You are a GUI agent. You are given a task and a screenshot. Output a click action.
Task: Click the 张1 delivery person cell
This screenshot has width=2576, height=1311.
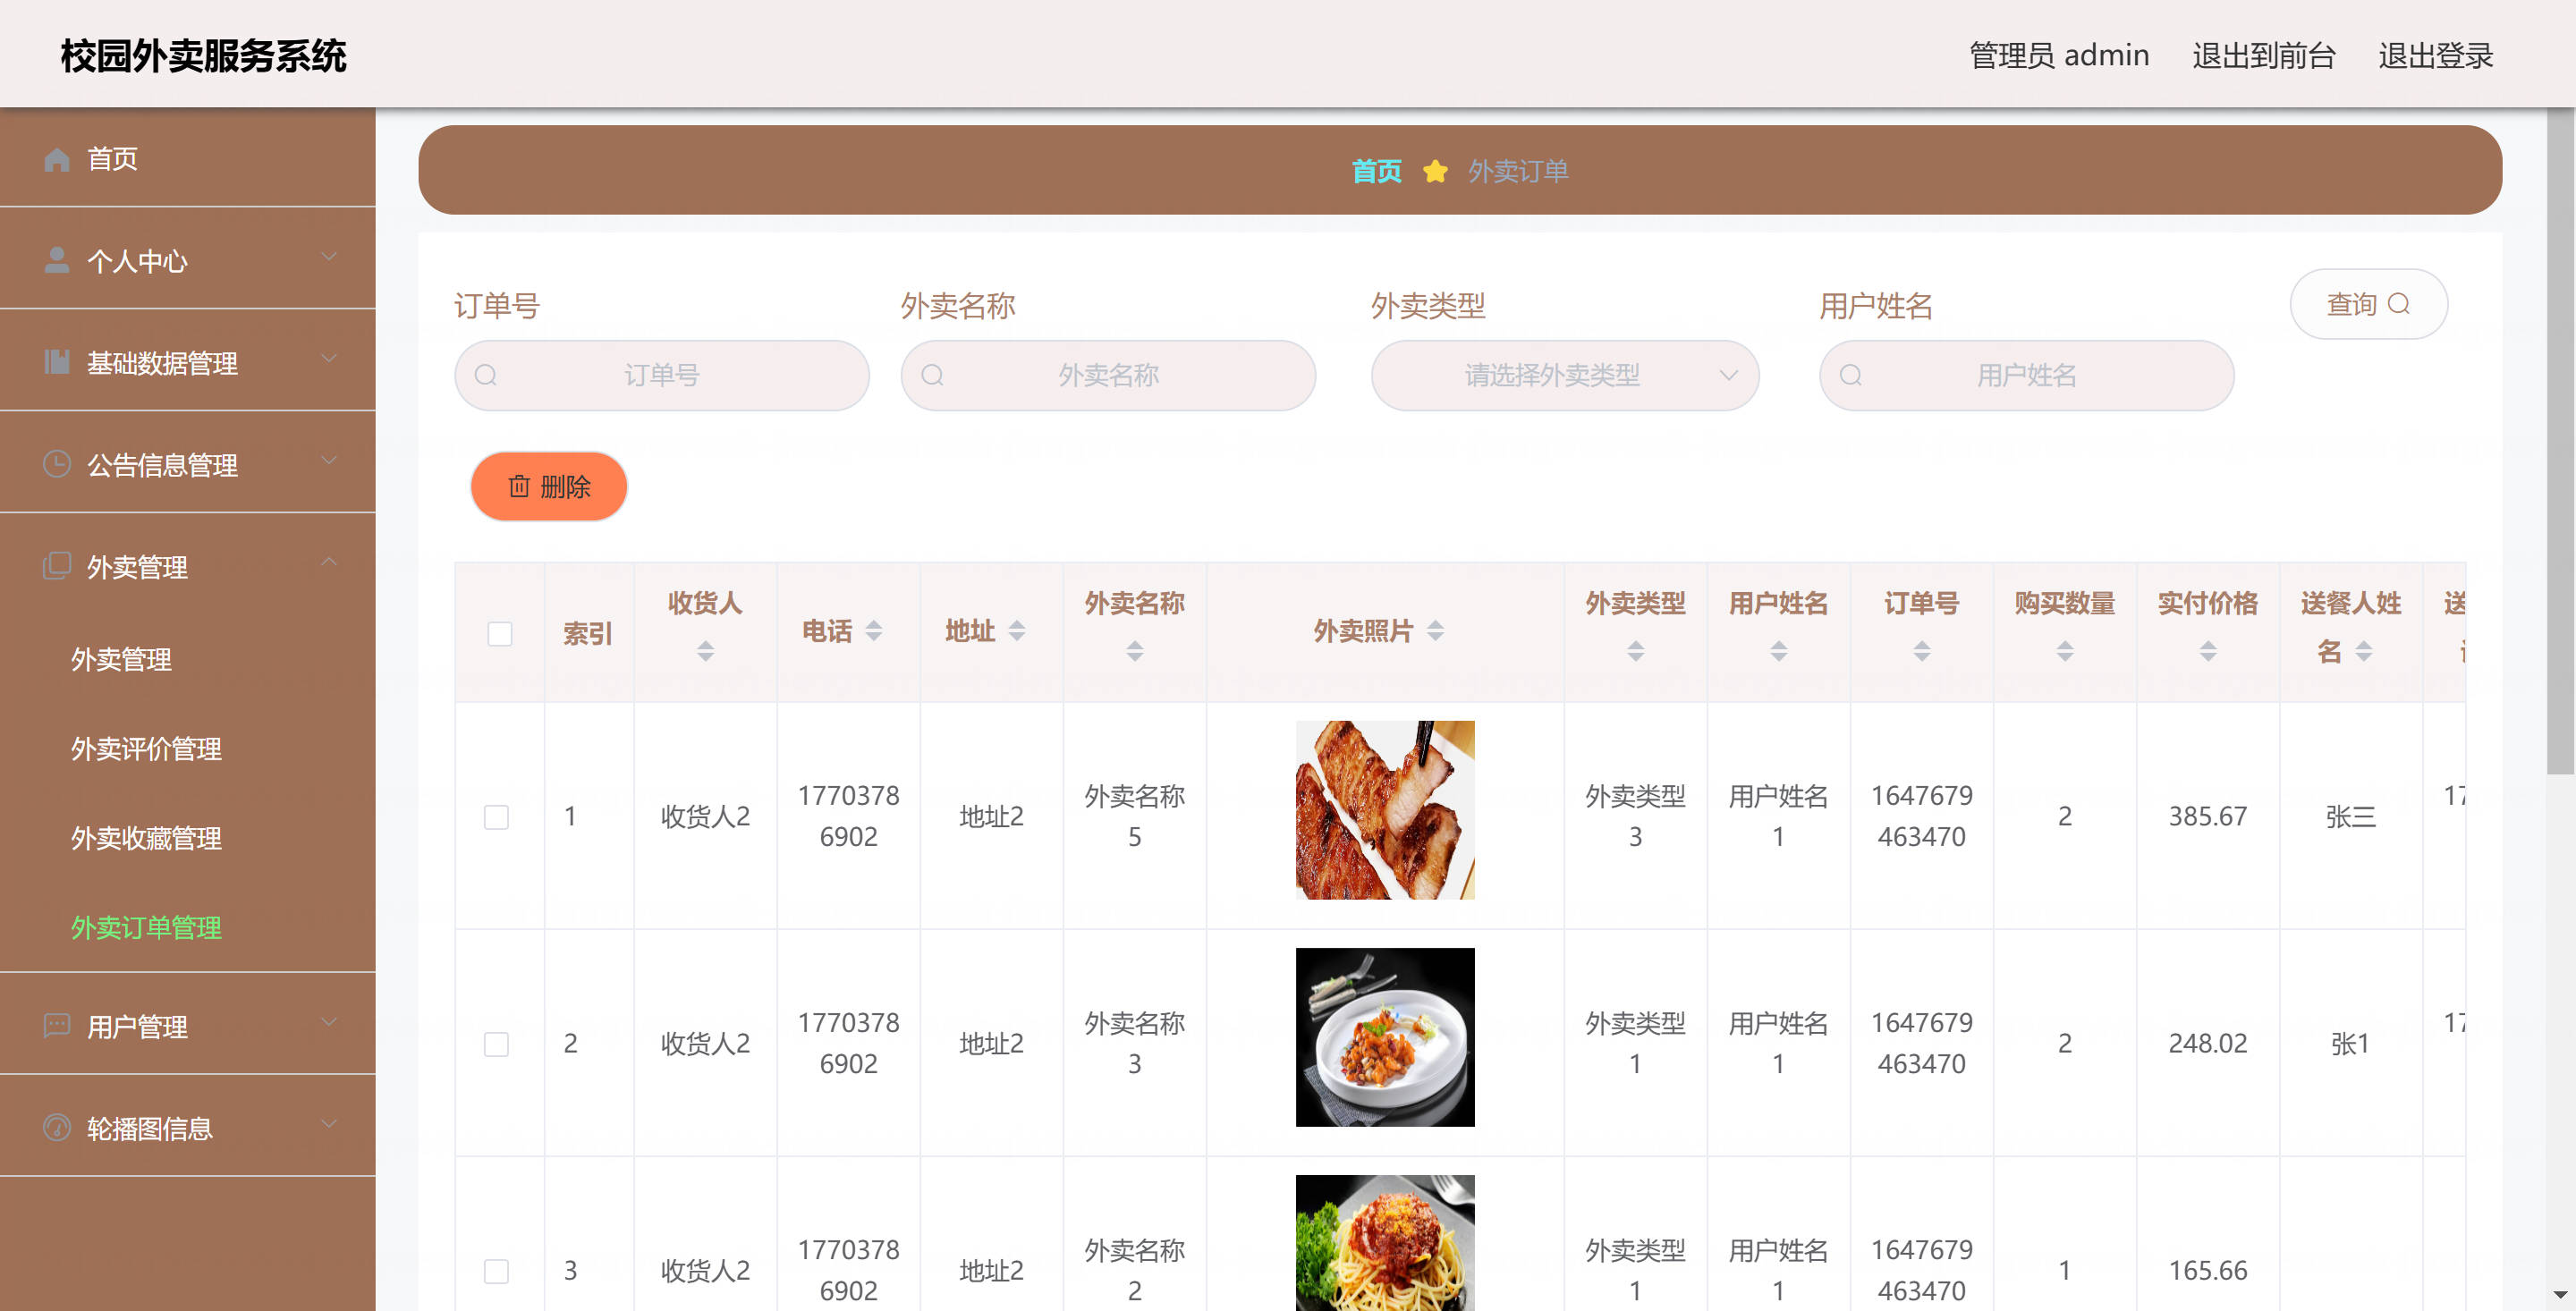point(2351,1043)
